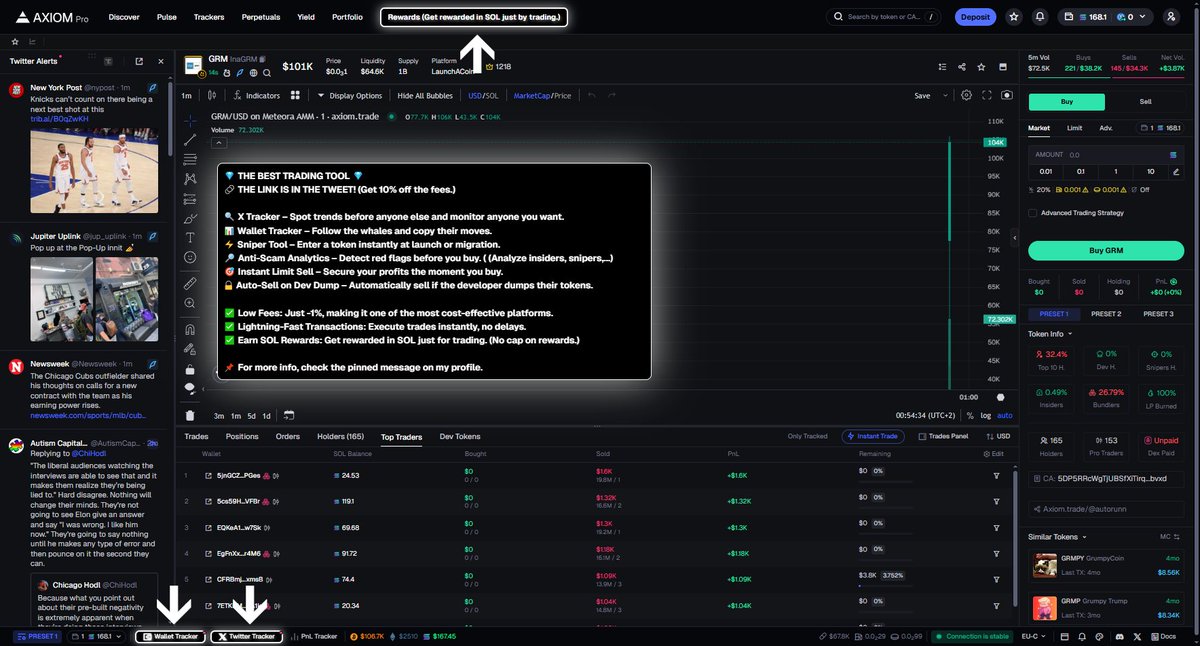This screenshot has height=646, width=1200.
Task: Select the Sell tab
Action: [1146, 102]
